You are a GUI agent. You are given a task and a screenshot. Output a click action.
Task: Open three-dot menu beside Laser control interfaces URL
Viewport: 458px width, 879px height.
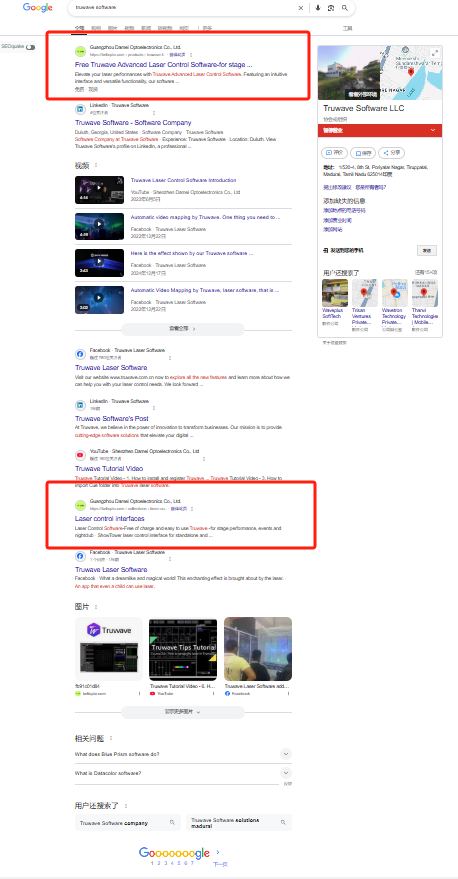[x=191, y=509]
